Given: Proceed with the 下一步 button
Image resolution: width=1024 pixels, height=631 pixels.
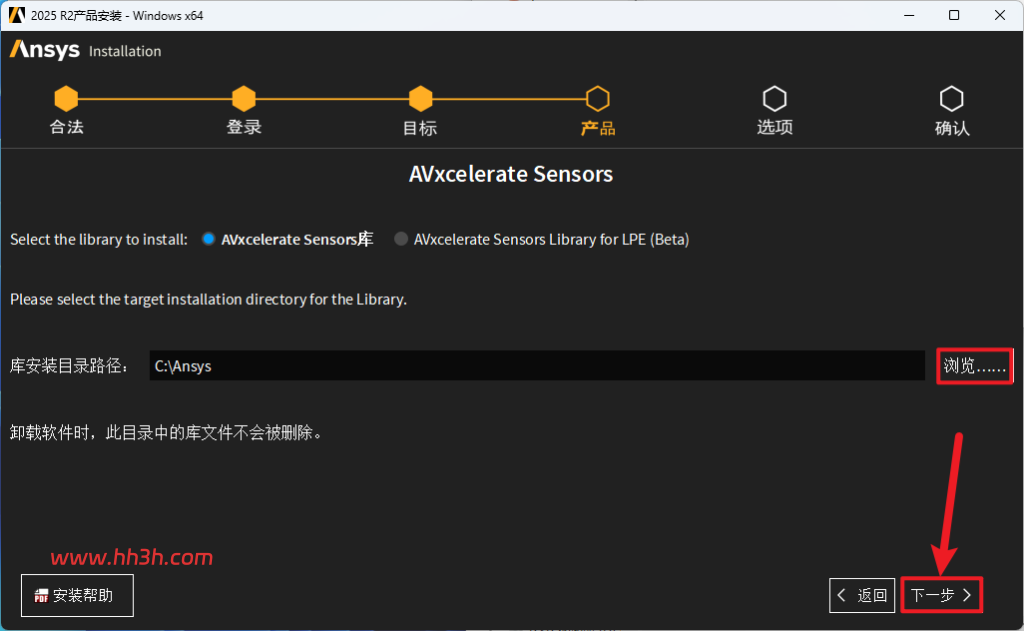Looking at the screenshot, I should [x=941, y=595].
